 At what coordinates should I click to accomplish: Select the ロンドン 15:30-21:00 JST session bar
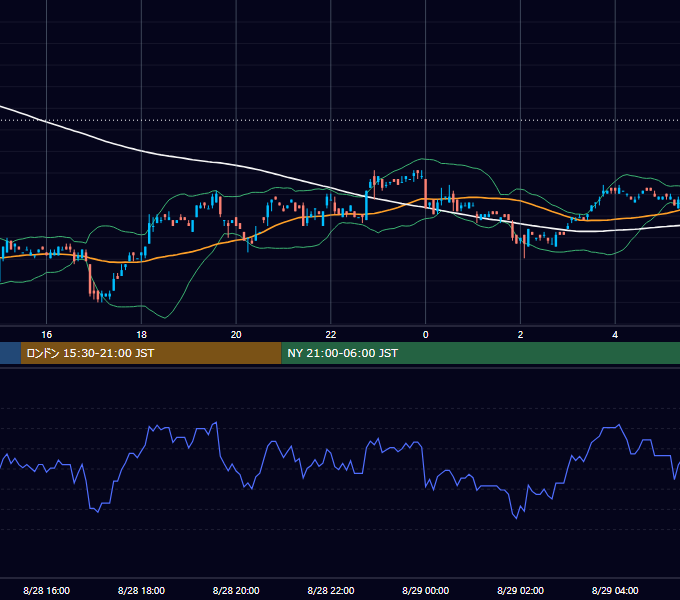[151, 353]
